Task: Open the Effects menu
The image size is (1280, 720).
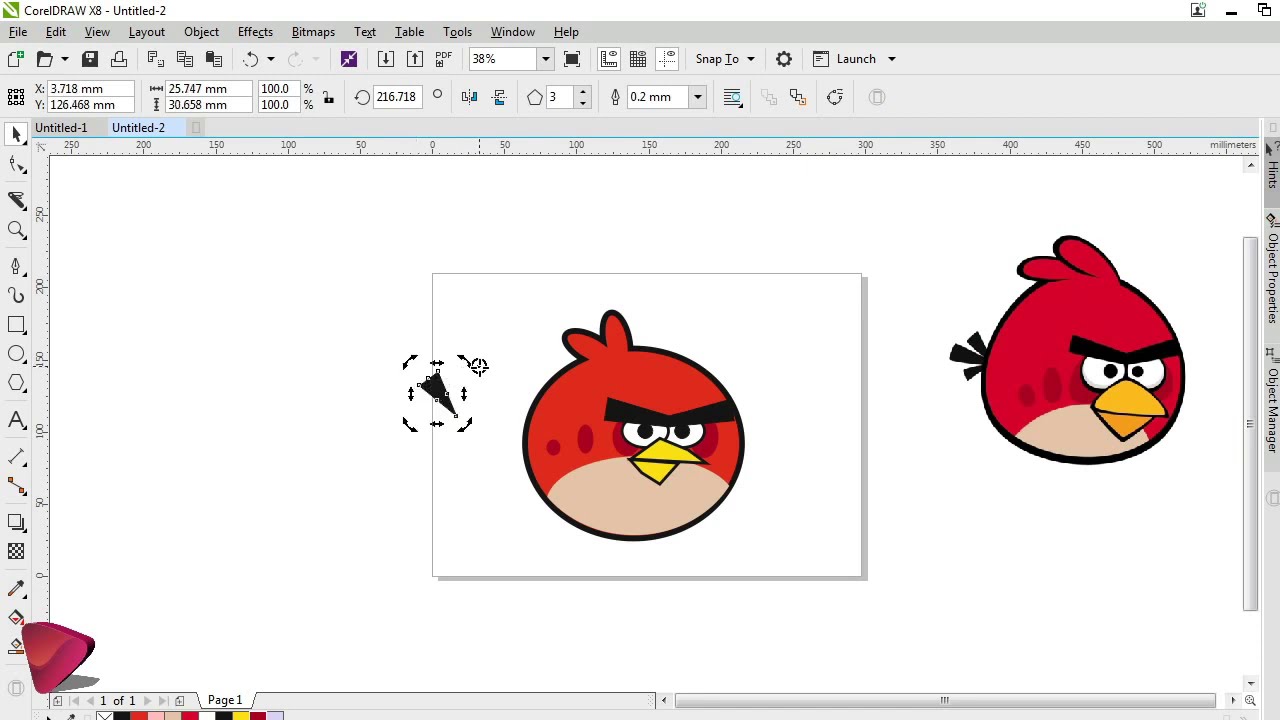Action: (255, 32)
